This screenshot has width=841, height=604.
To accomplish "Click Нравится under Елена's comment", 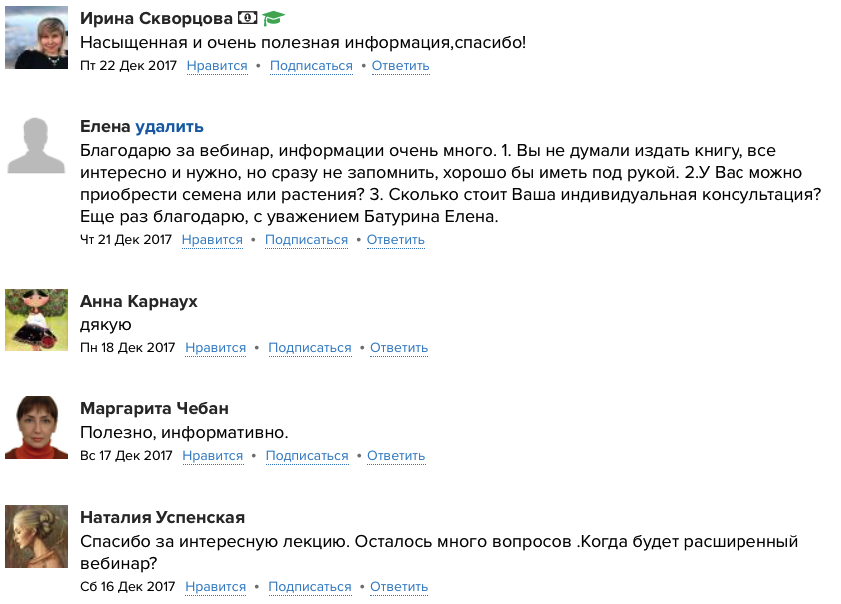I will click(x=212, y=240).
